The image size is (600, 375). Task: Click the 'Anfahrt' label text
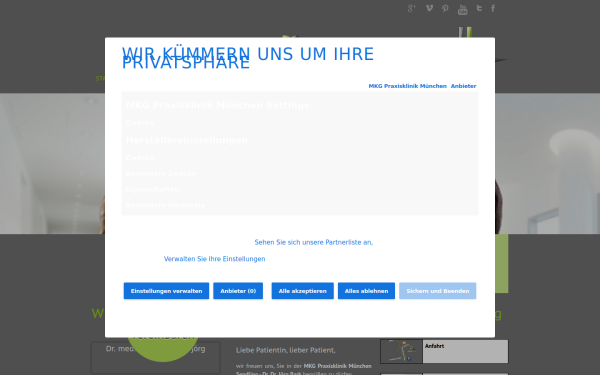click(x=434, y=346)
